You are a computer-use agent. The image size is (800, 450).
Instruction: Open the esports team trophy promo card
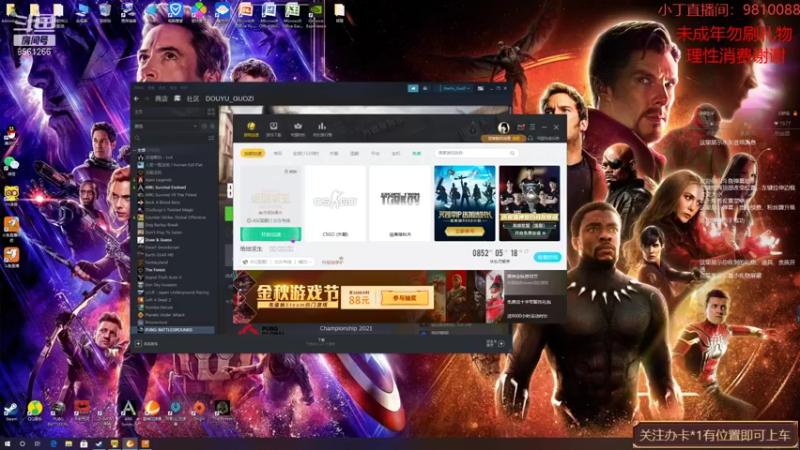(530, 203)
